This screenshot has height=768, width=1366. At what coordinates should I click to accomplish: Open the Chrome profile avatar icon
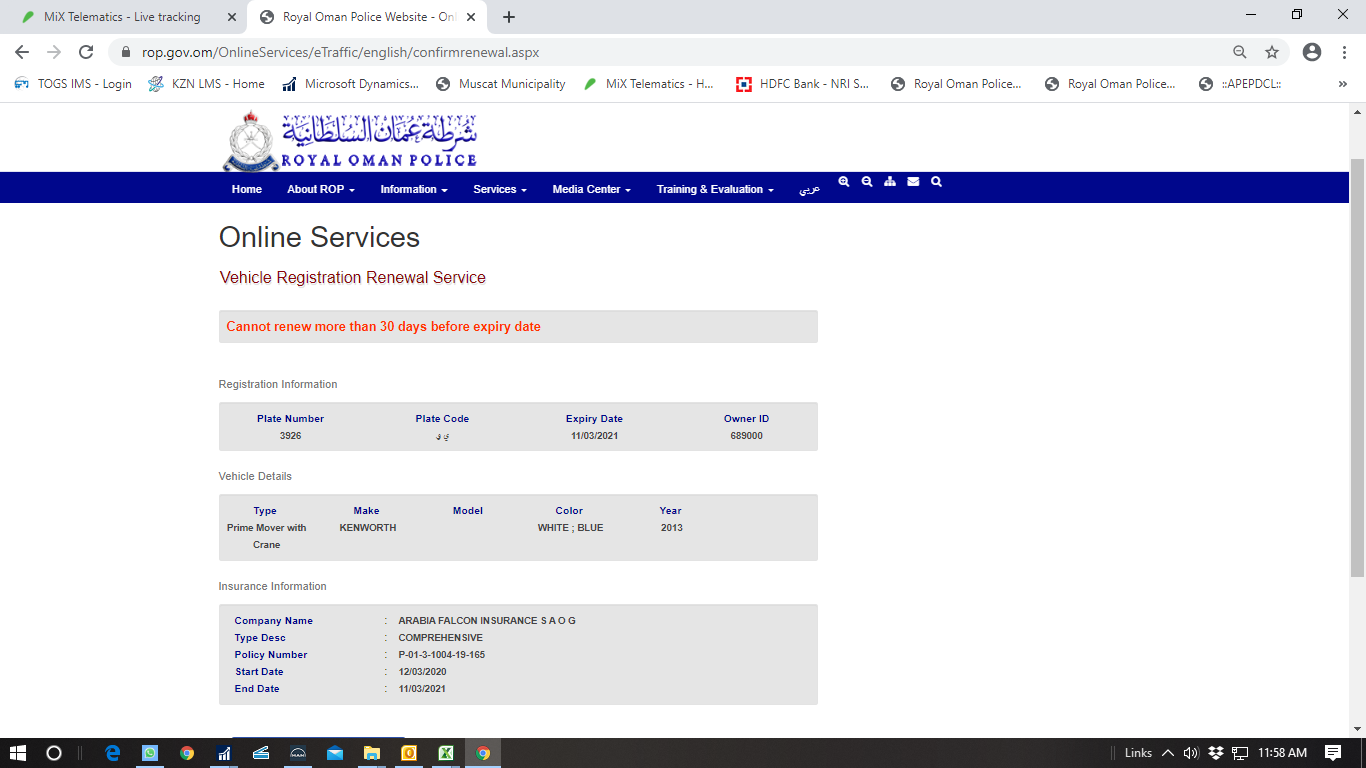(x=1312, y=52)
